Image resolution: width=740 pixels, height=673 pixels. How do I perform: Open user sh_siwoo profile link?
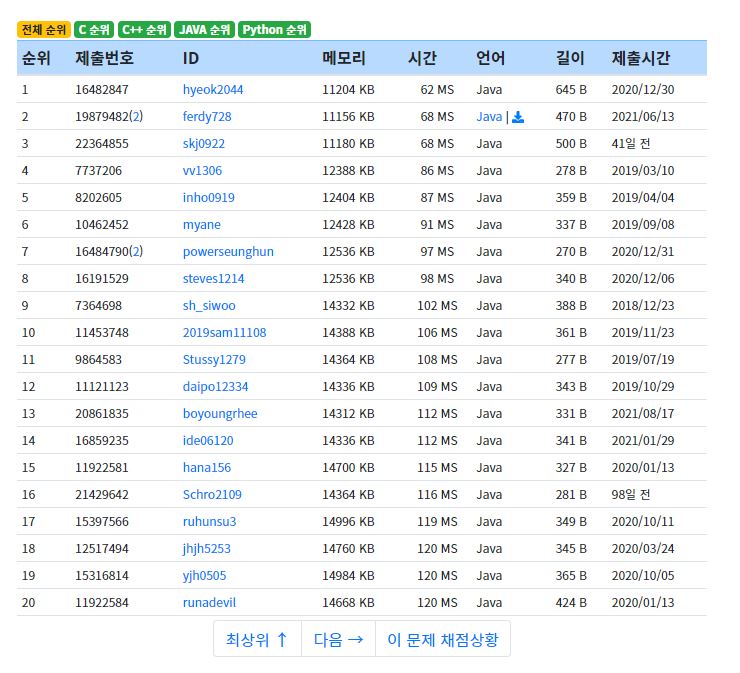coord(209,305)
